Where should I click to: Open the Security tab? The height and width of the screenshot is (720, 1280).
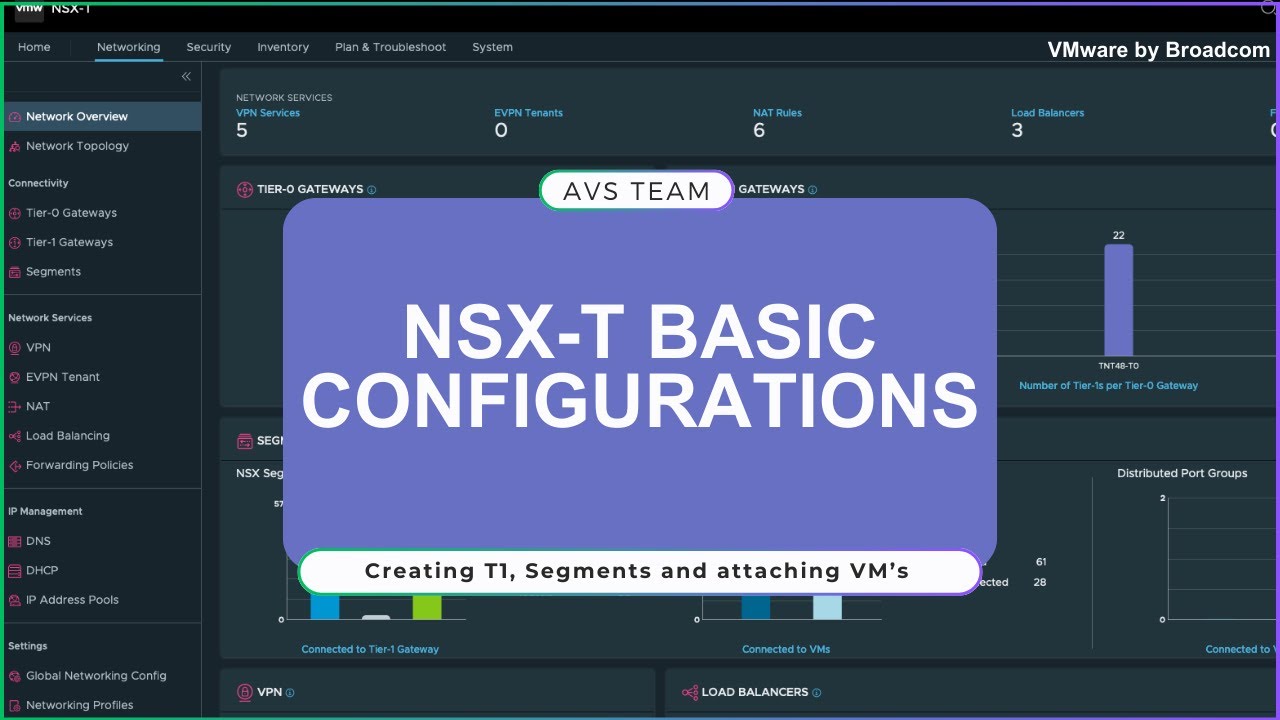[x=209, y=47]
